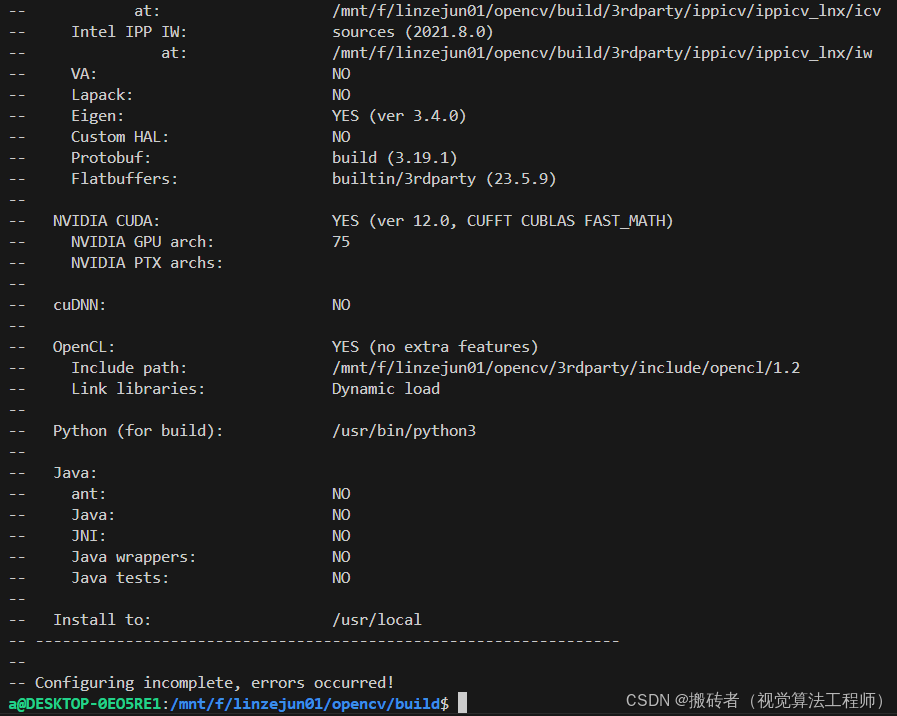Screen dimensions: 897x716
Task: Select the Java wrappers NO status
Action: 341,556
